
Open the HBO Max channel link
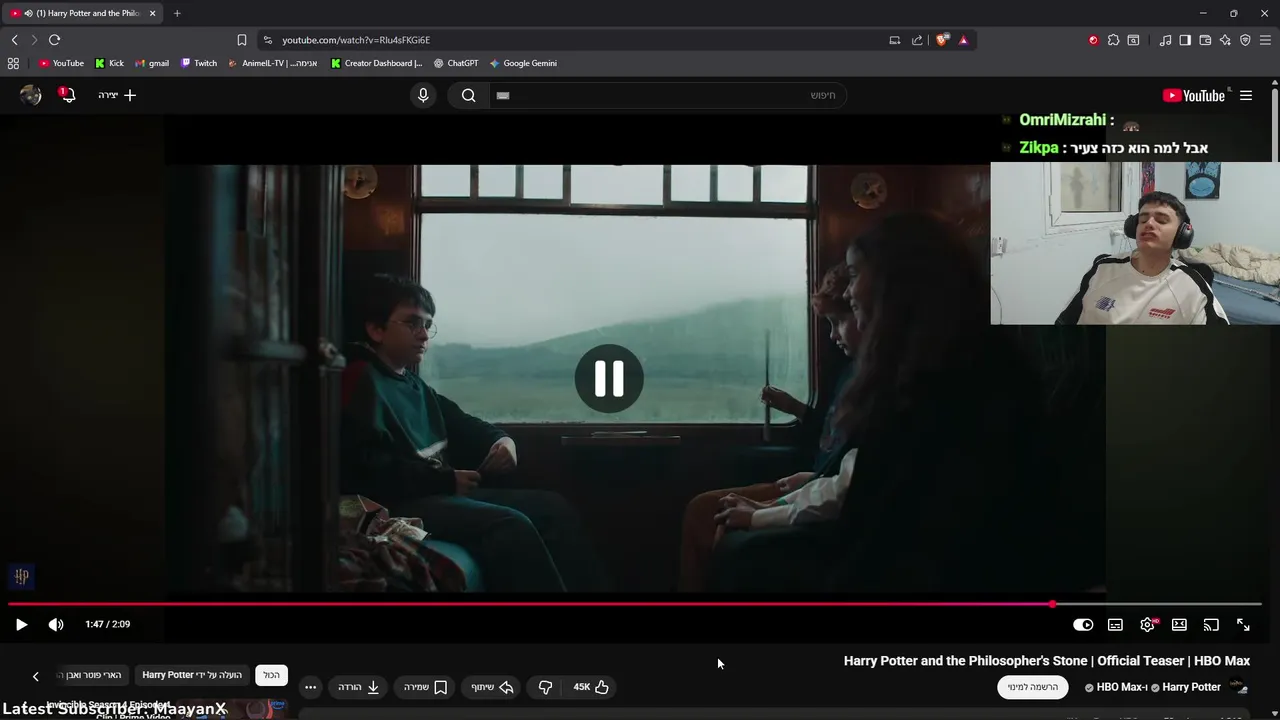(x=1120, y=687)
